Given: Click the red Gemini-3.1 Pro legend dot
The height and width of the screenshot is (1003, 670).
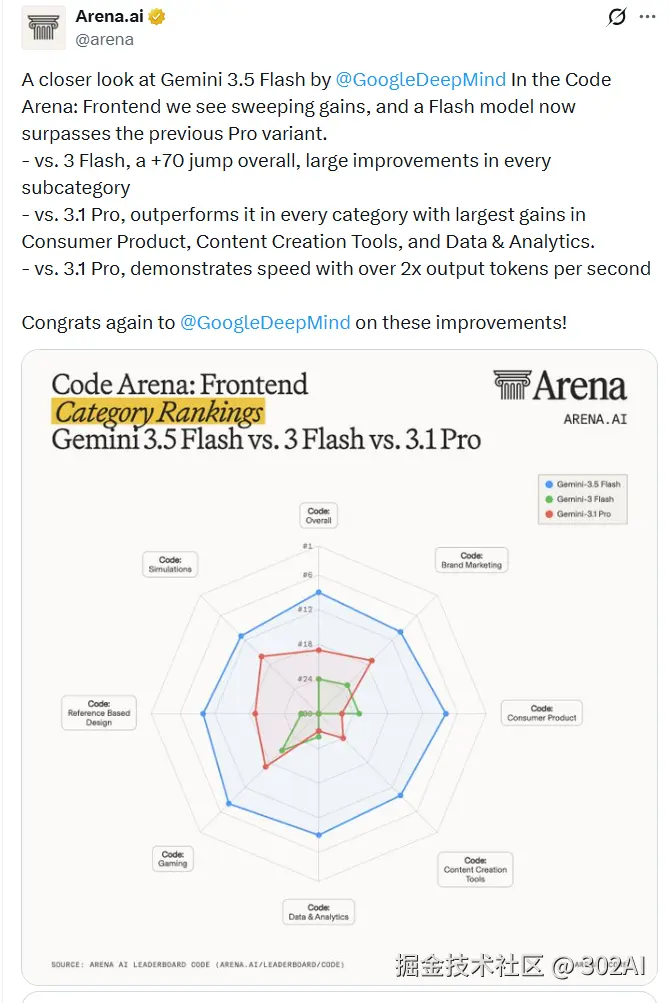Looking at the screenshot, I should (x=549, y=514).
